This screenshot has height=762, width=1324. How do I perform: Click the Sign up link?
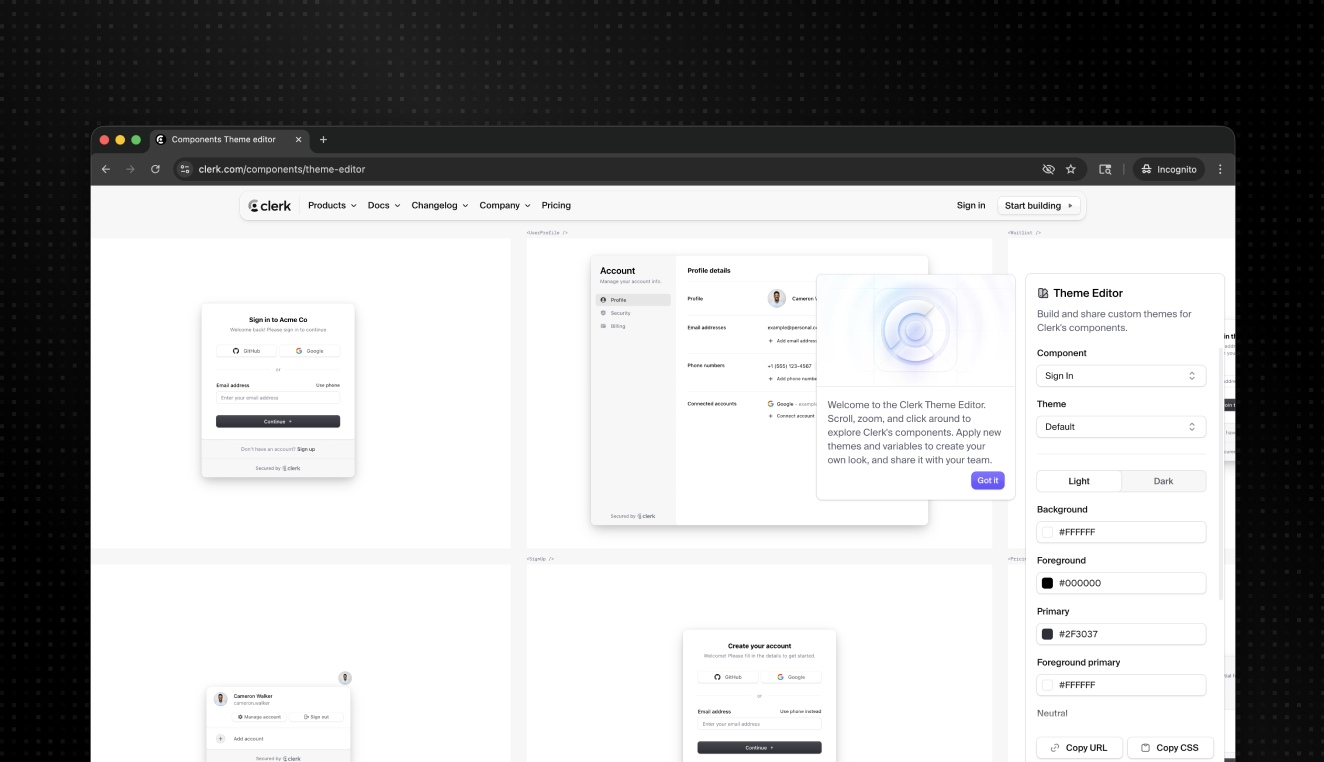coord(306,449)
